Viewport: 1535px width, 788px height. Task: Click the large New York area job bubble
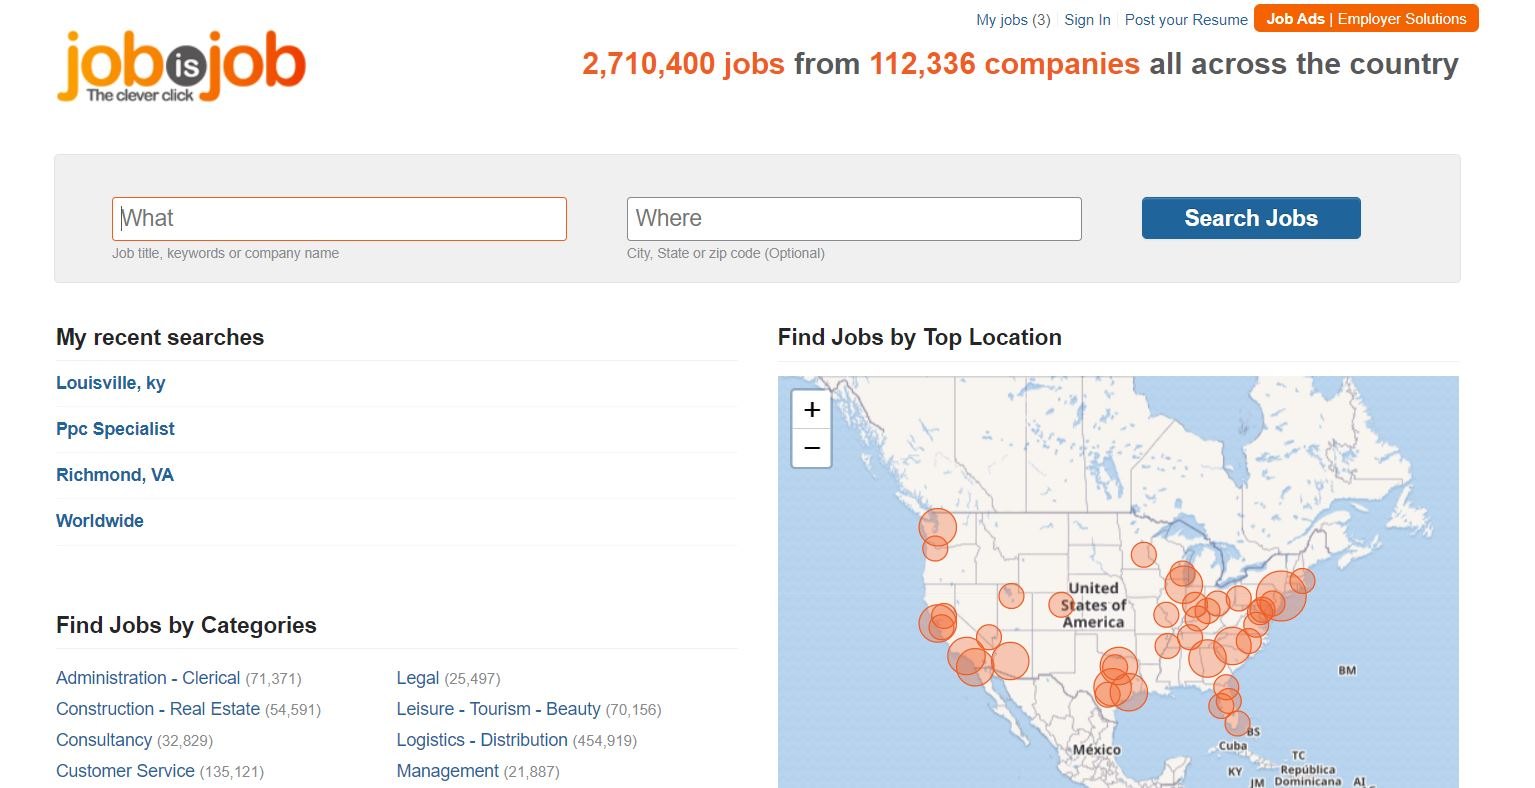pos(1281,596)
